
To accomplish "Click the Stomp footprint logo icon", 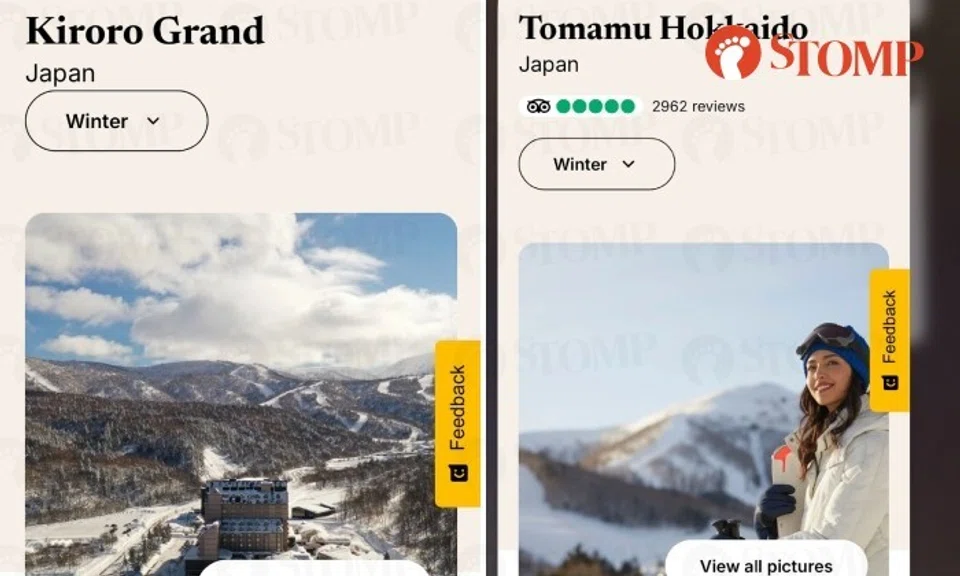I will point(733,53).
